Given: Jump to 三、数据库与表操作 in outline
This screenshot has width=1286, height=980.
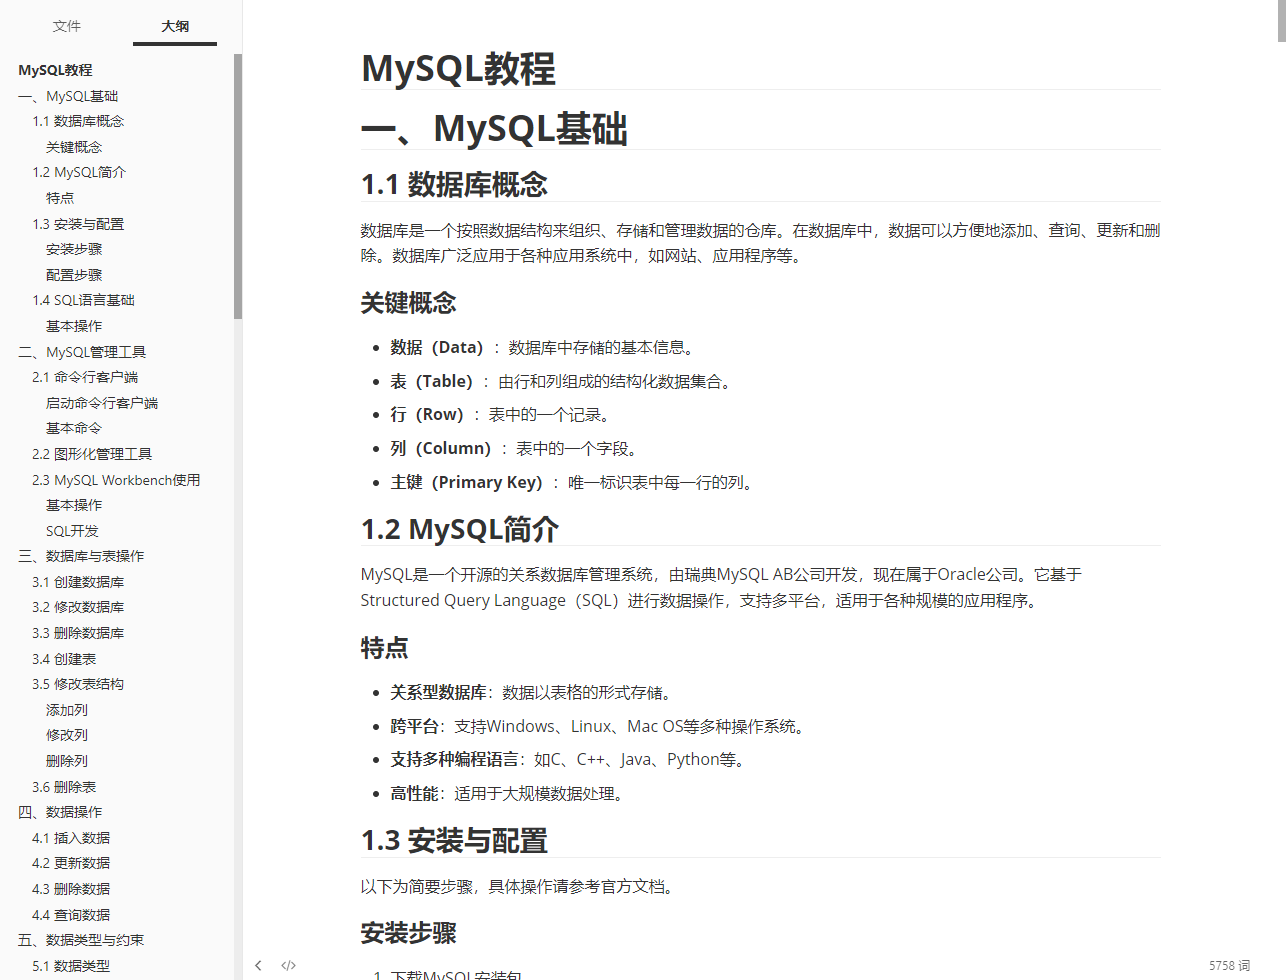Looking at the screenshot, I should (81, 556).
